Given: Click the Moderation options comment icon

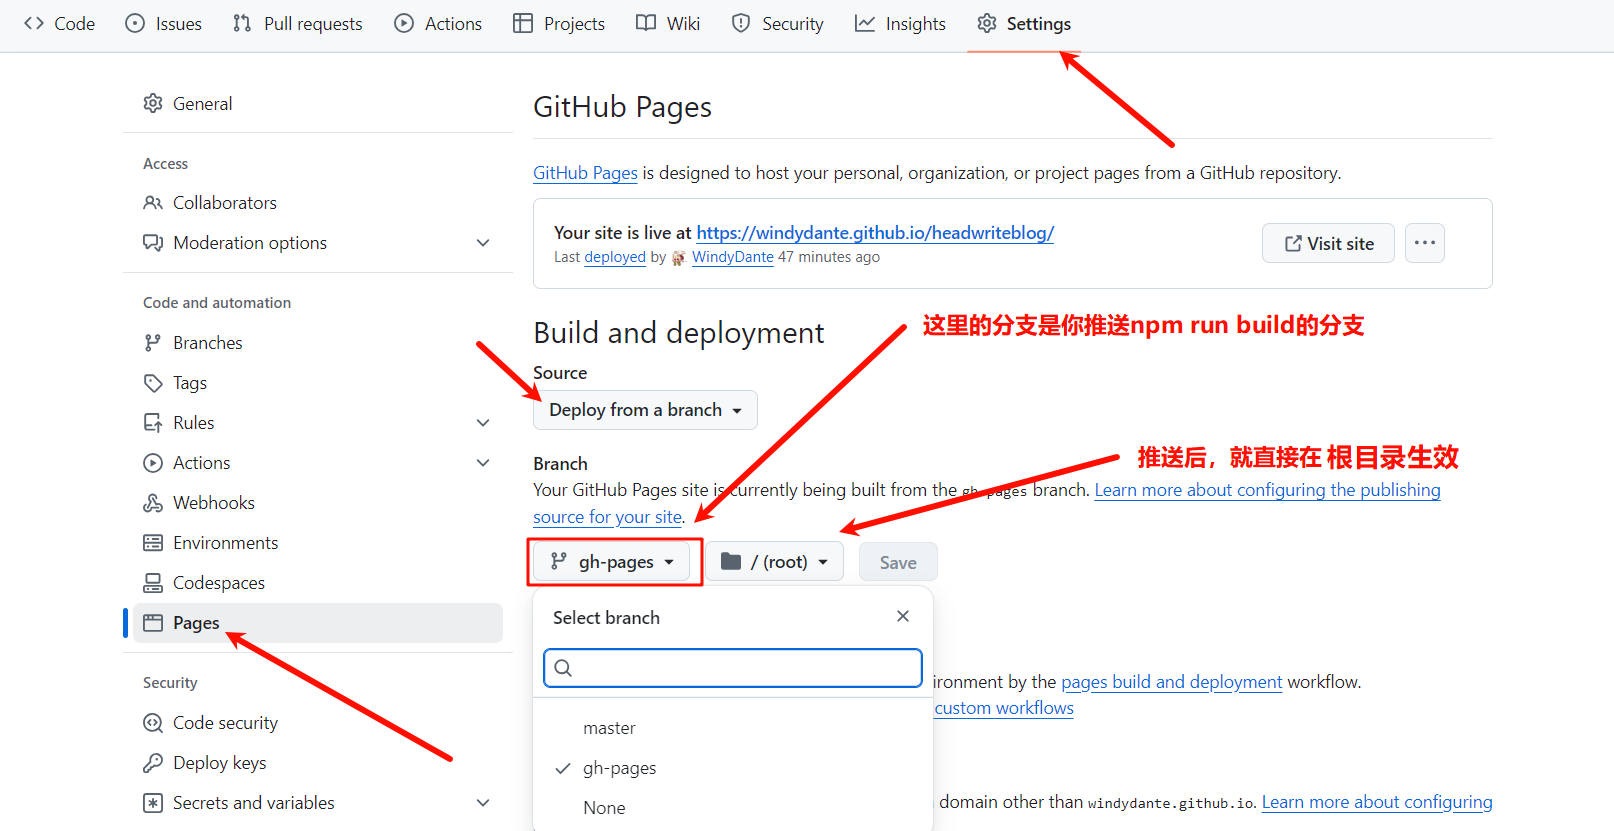Looking at the screenshot, I should pyautogui.click(x=153, y=243).
